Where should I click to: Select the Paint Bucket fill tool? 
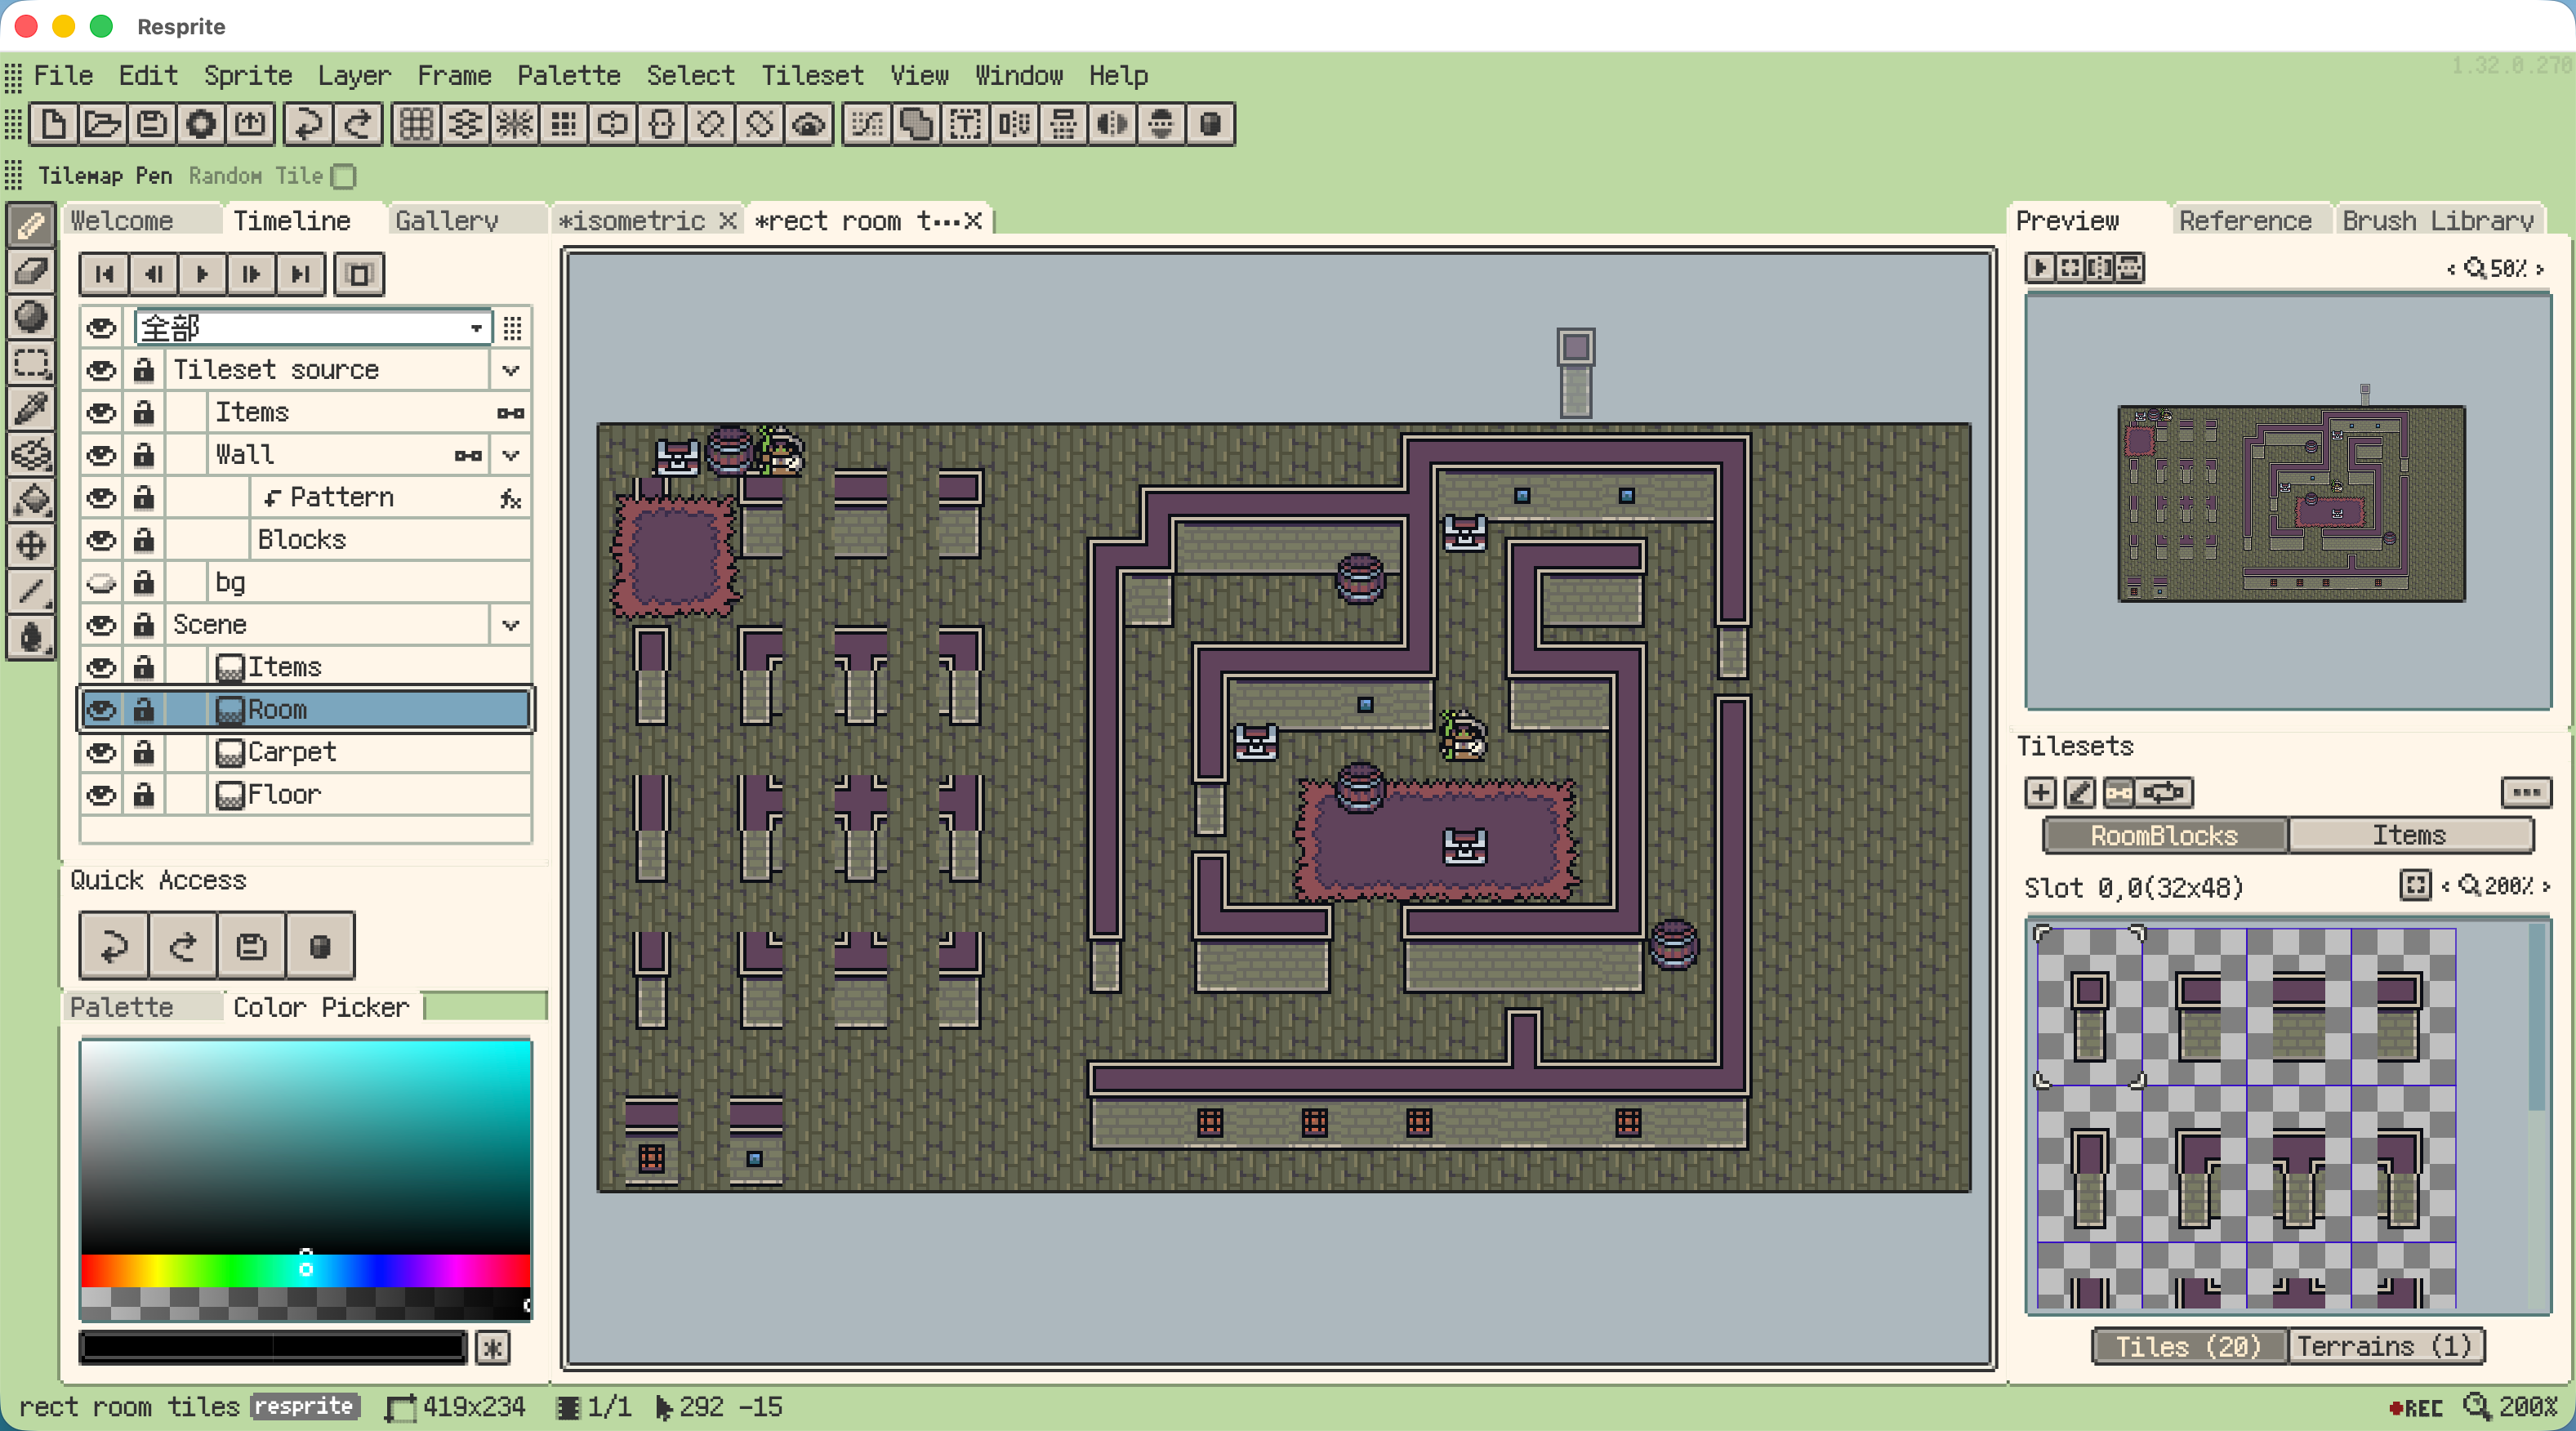pos(31,500)
